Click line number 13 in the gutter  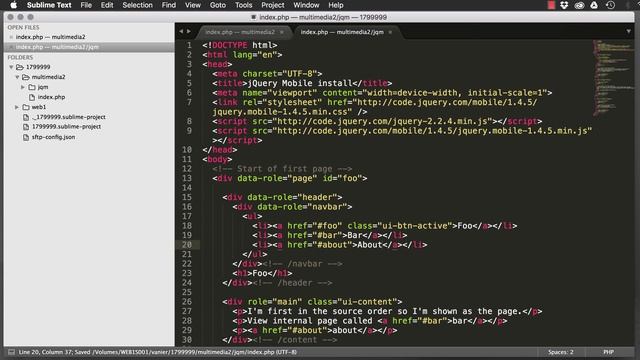pos(187,178)
